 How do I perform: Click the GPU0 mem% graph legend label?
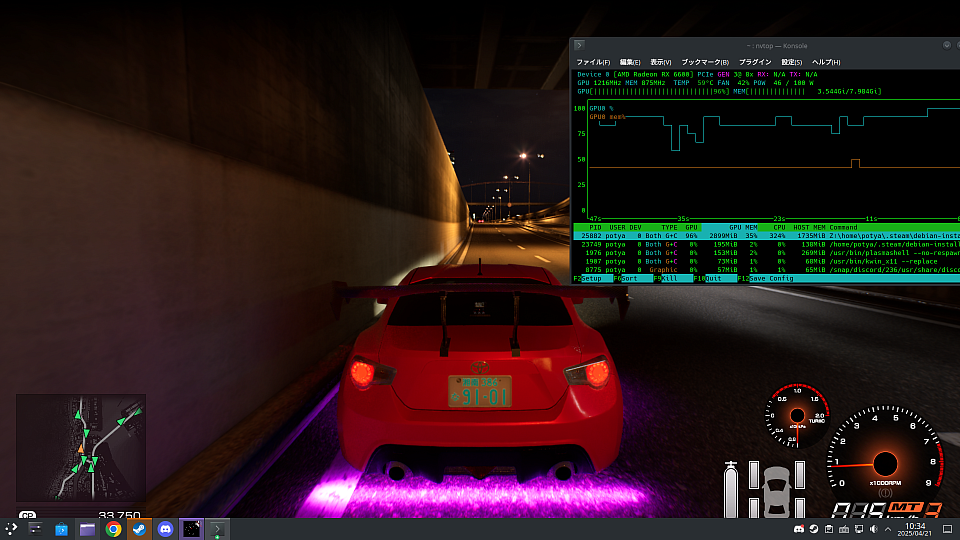(x=607, y=117)
